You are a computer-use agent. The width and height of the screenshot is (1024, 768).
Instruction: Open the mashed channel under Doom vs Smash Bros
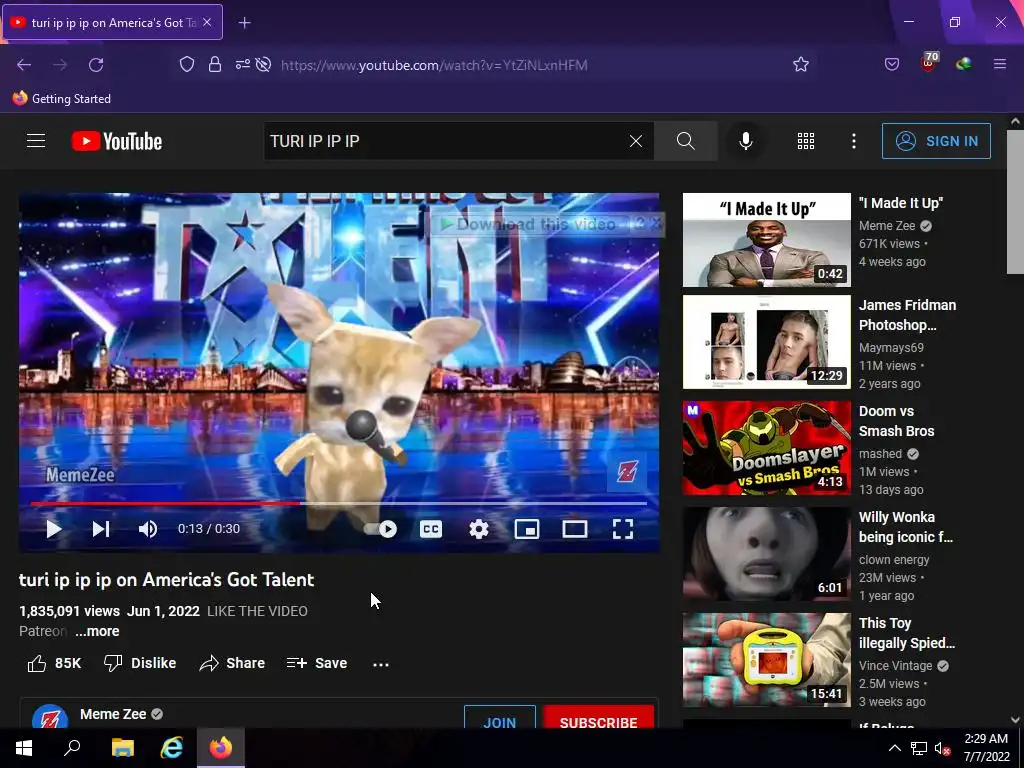(880, 454)
